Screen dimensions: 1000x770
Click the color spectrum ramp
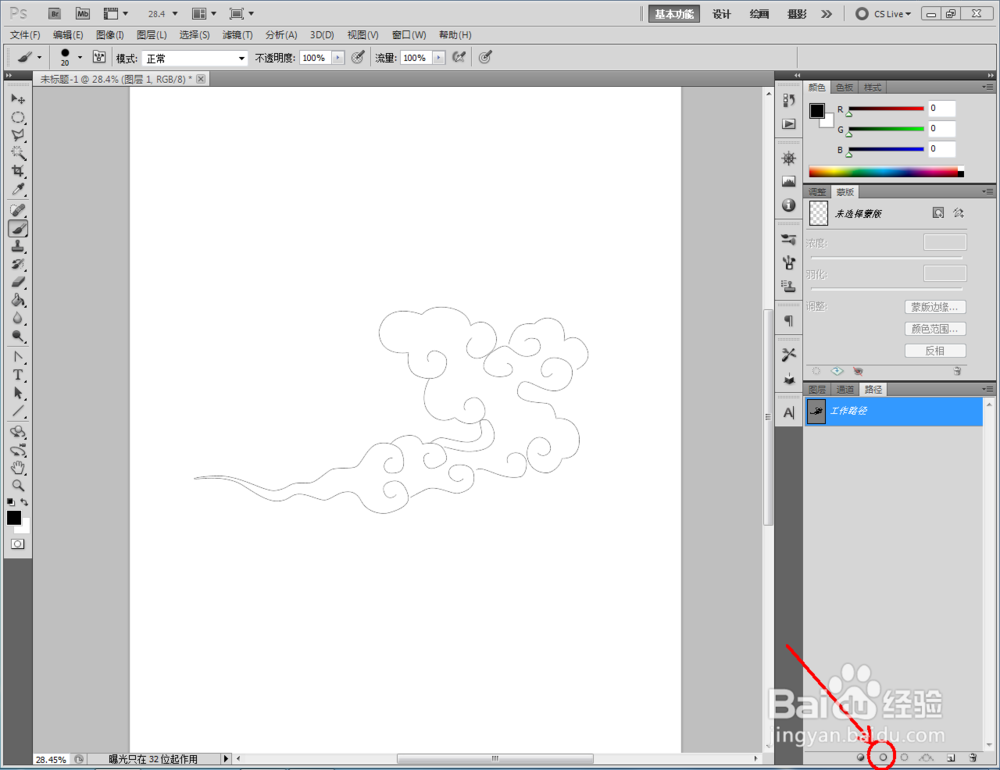[x=886, y=172]
